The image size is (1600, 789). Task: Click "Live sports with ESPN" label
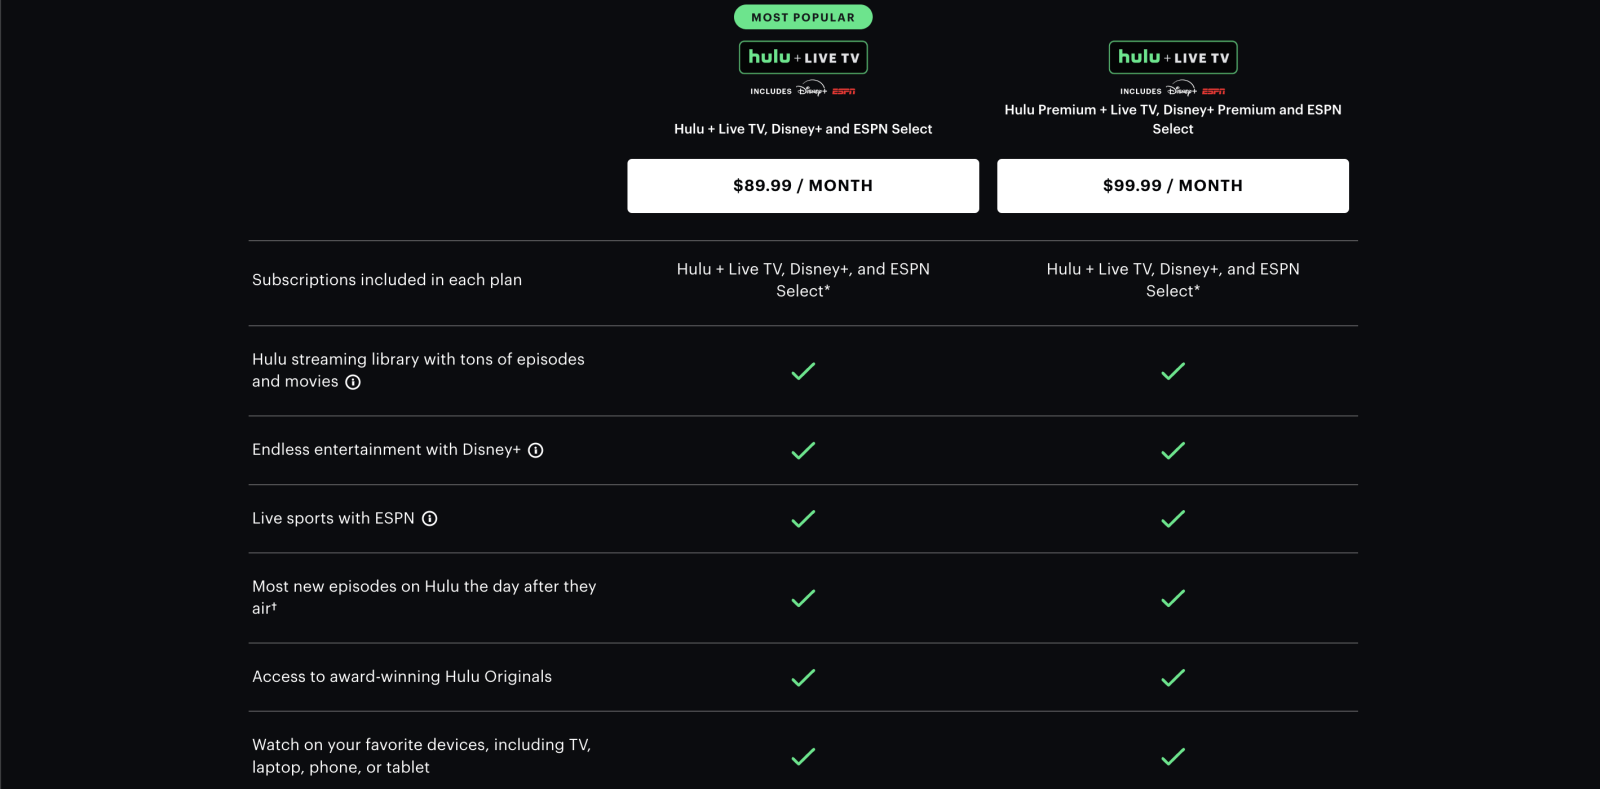[x=333, y=518]
